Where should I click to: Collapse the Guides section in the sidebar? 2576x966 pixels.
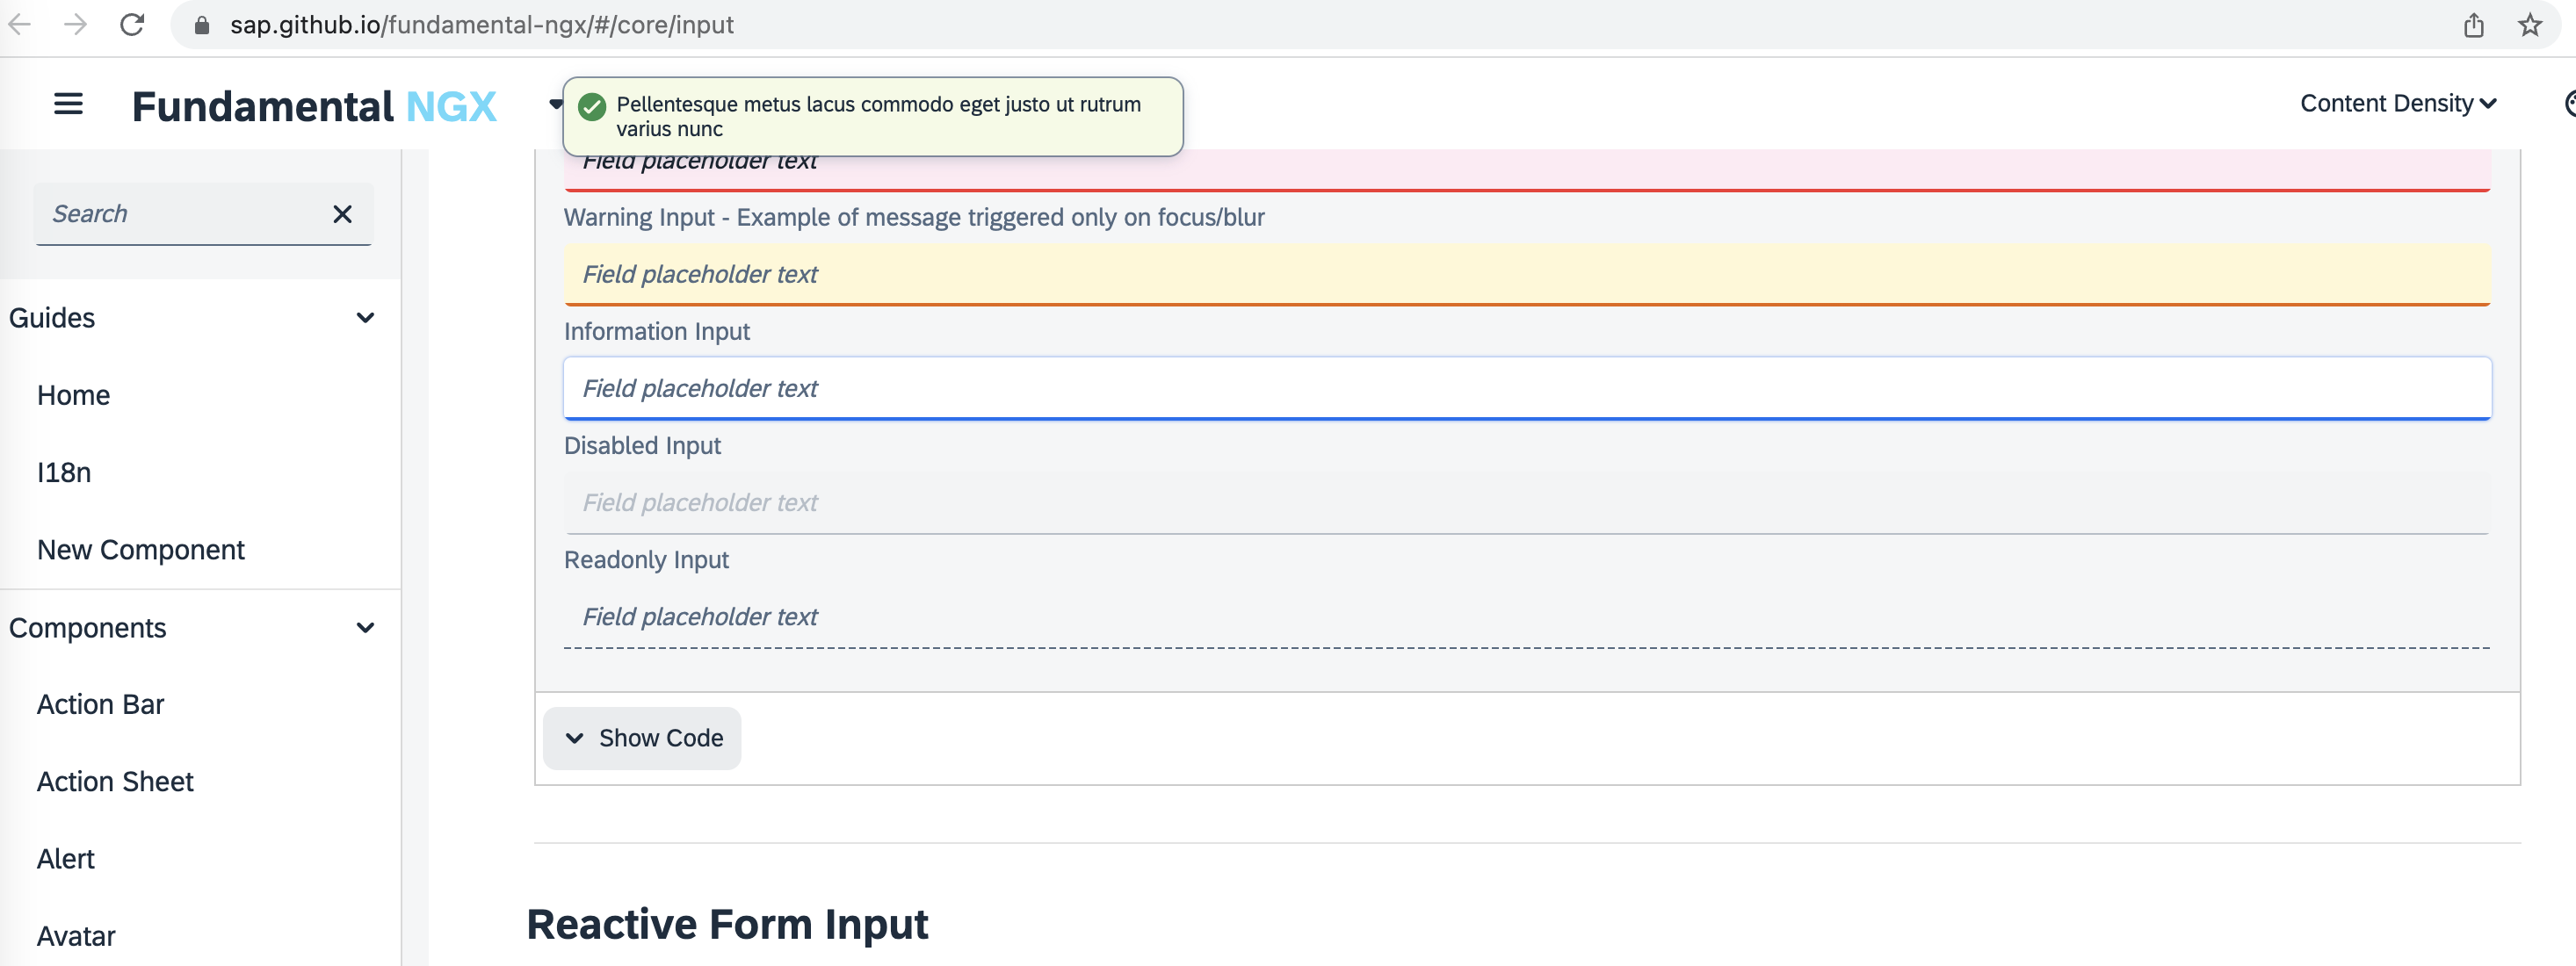pyautogui.click(x=364, y=317)
